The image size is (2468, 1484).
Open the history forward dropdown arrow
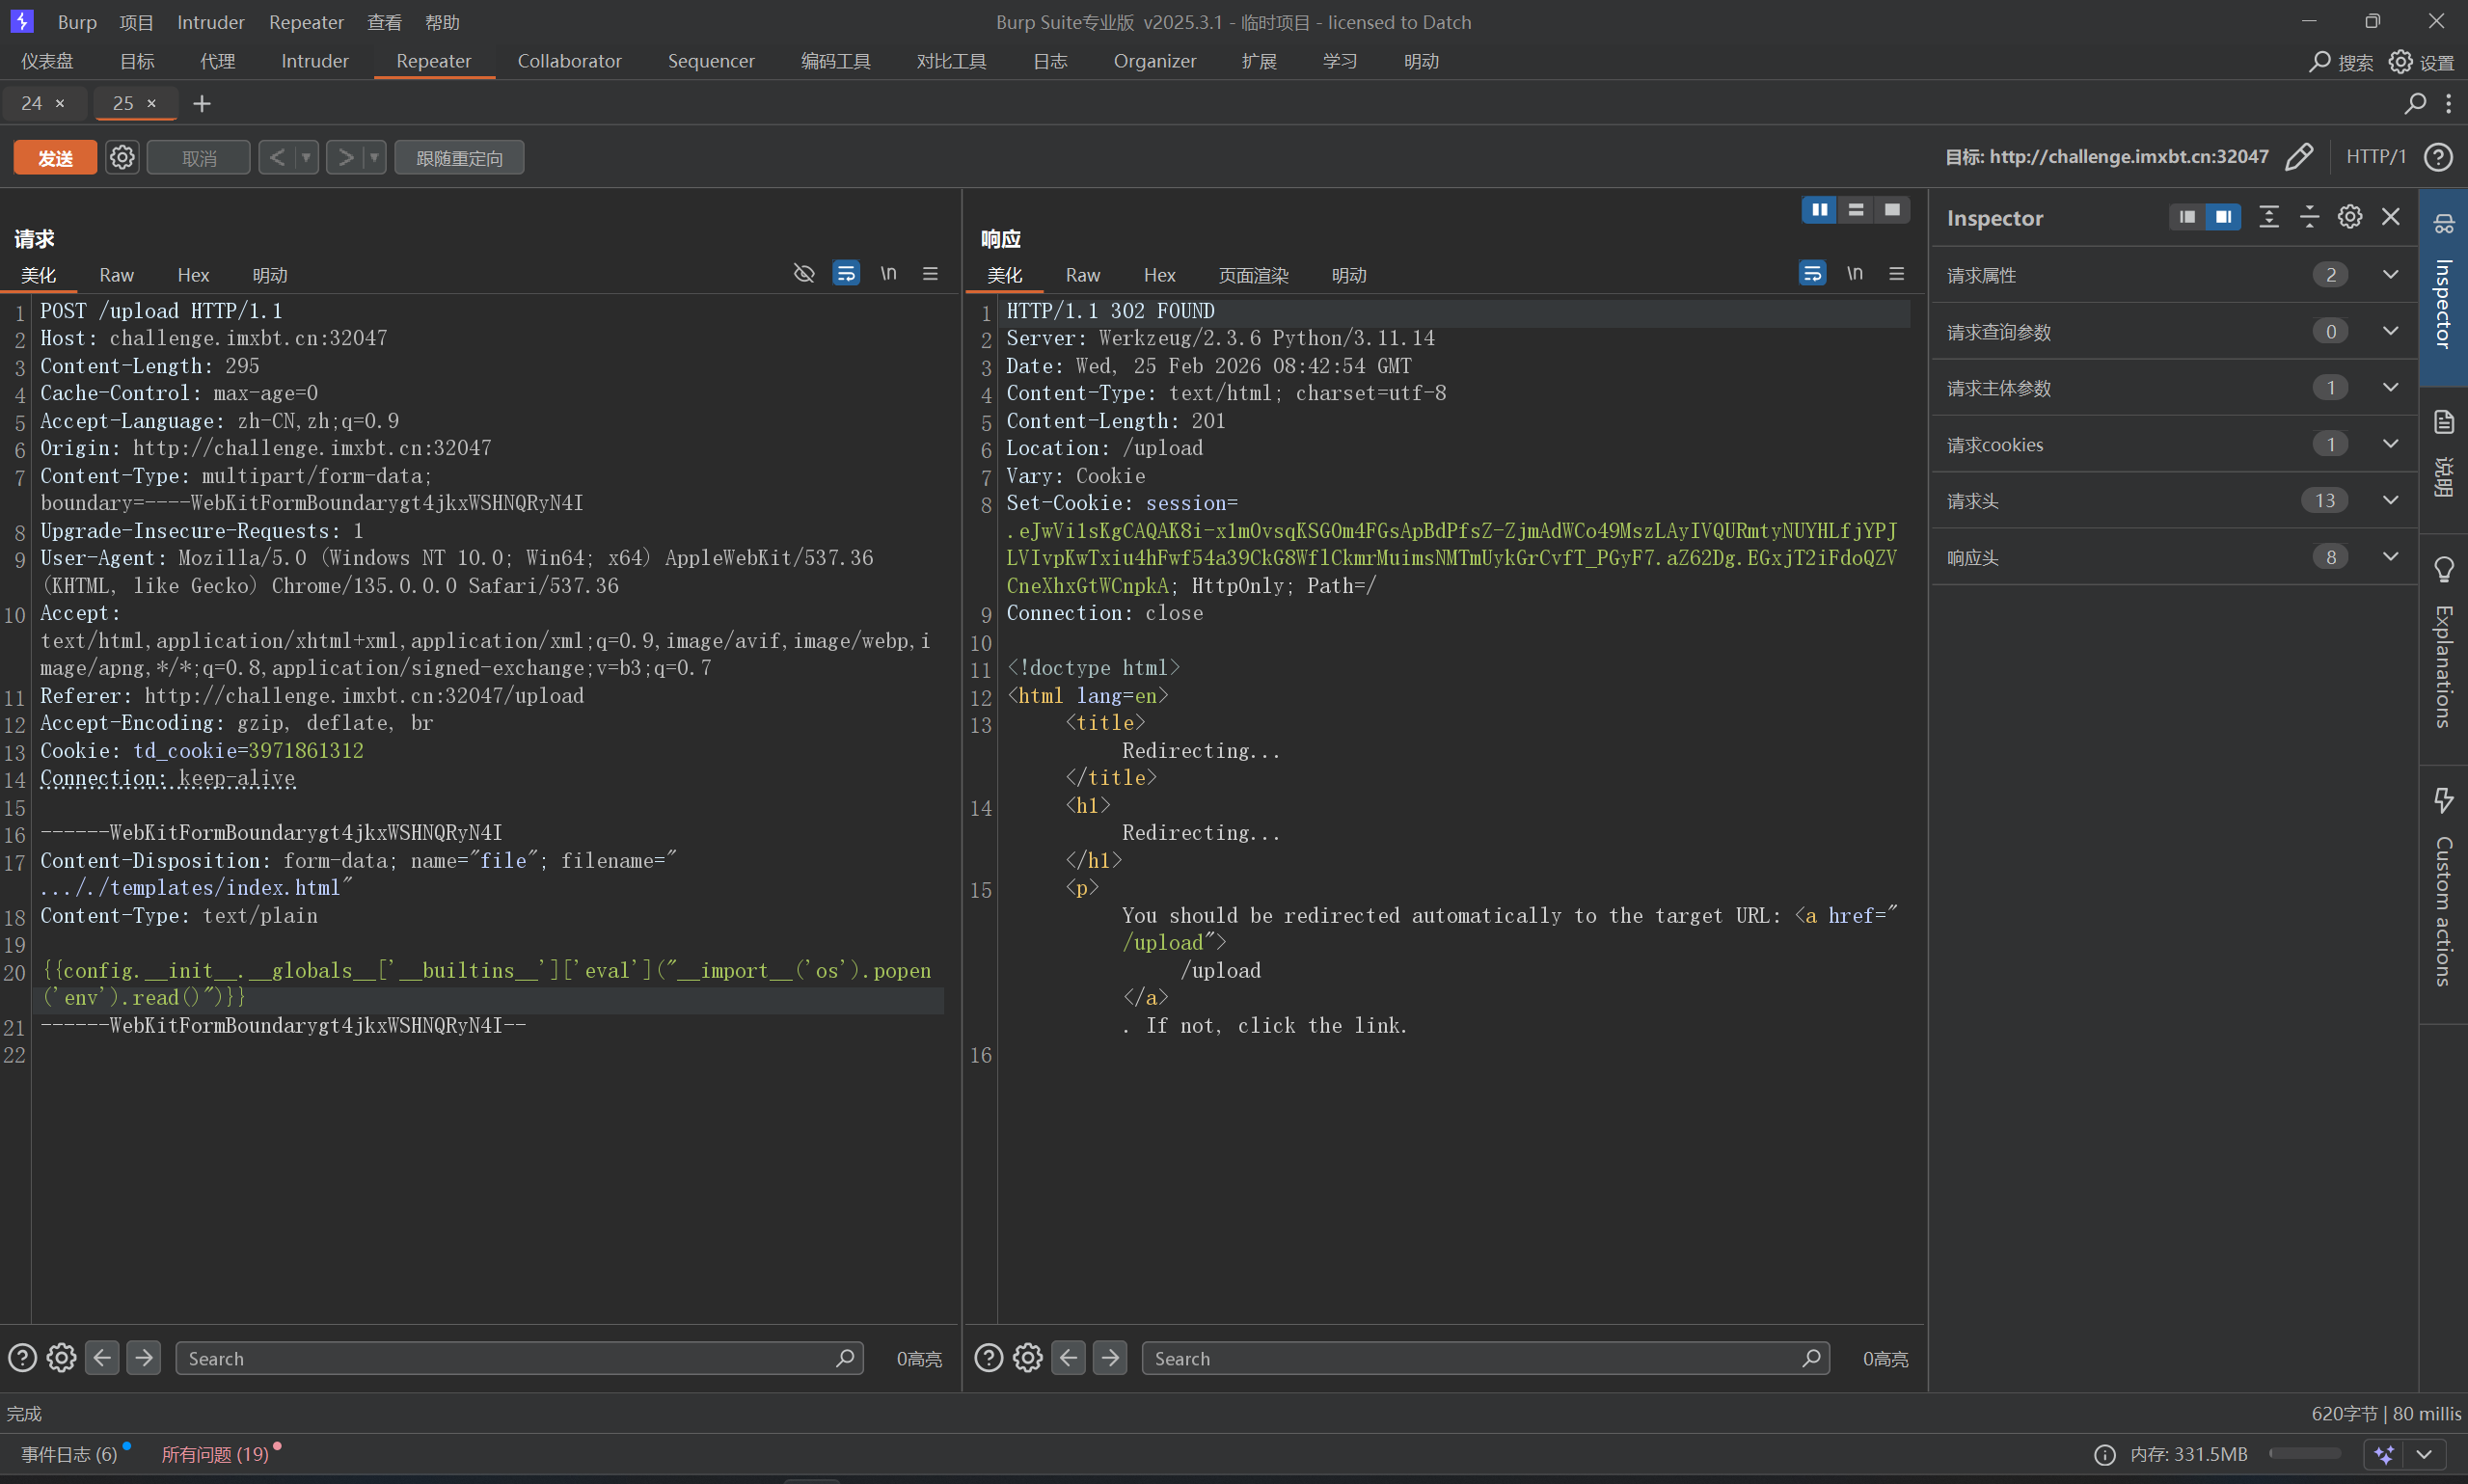coord(375,157)
